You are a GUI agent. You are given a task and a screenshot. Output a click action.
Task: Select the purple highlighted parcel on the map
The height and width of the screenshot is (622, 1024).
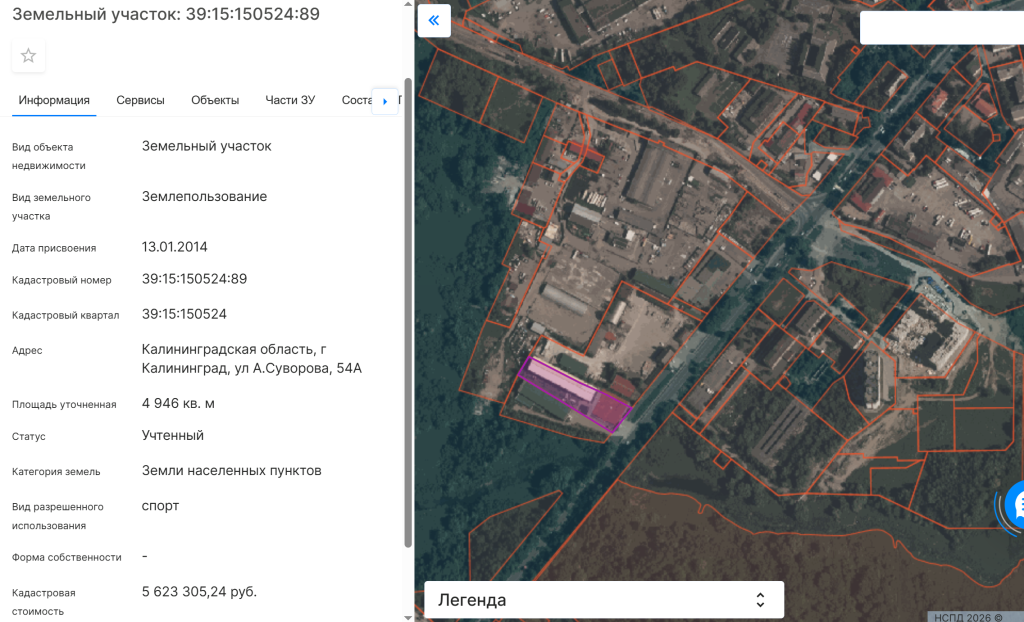pyautogui.click(x=574, y=394)
